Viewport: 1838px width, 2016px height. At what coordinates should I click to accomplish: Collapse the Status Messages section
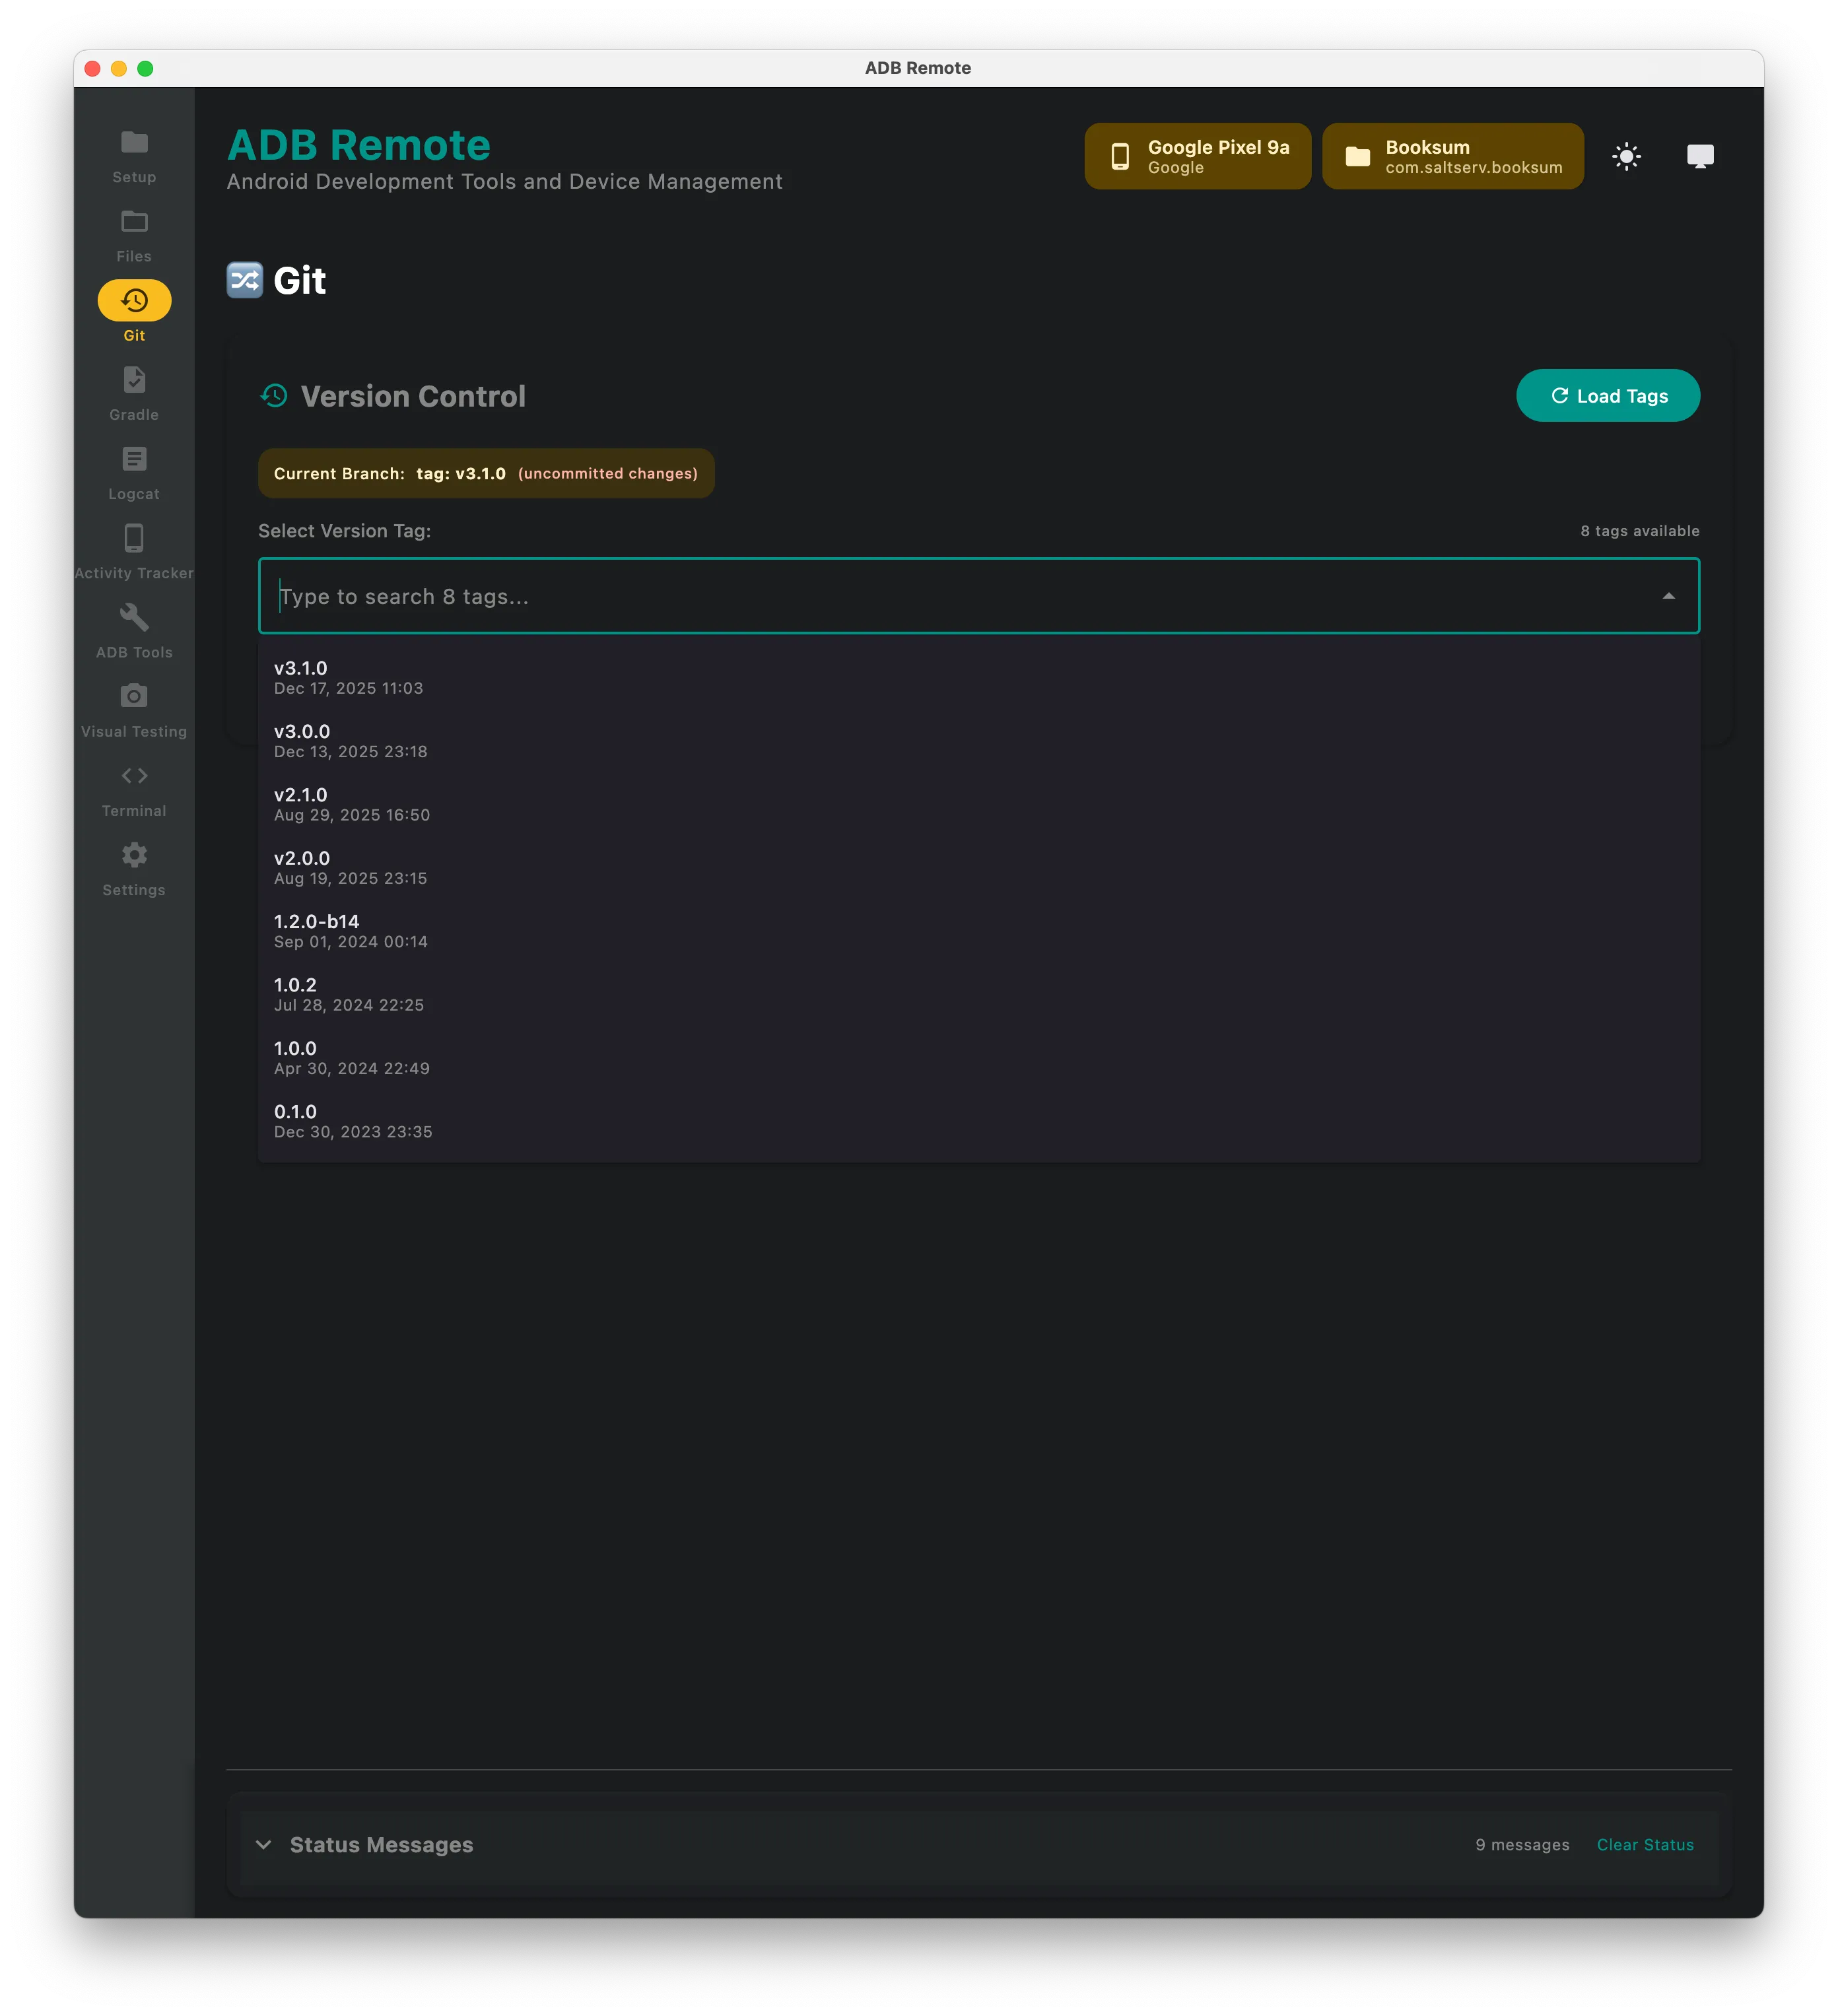263,1845
